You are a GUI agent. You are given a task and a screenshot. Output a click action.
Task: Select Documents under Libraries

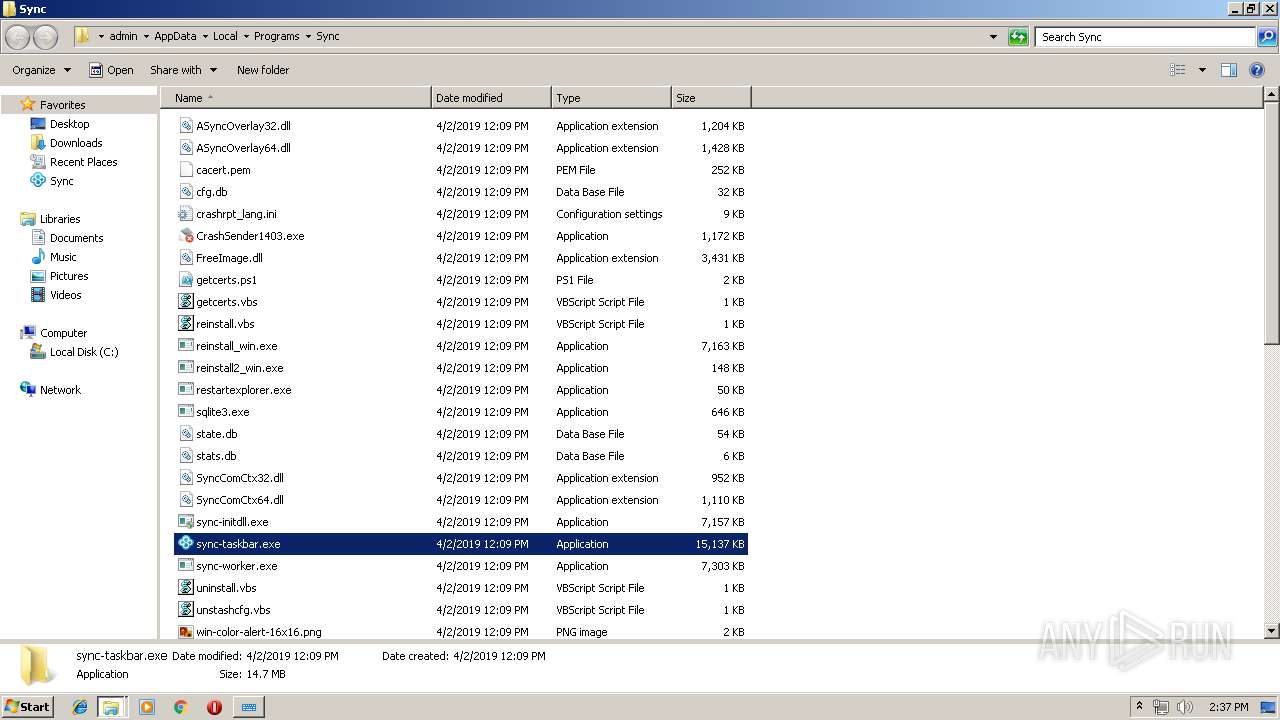tap(76, 238)
